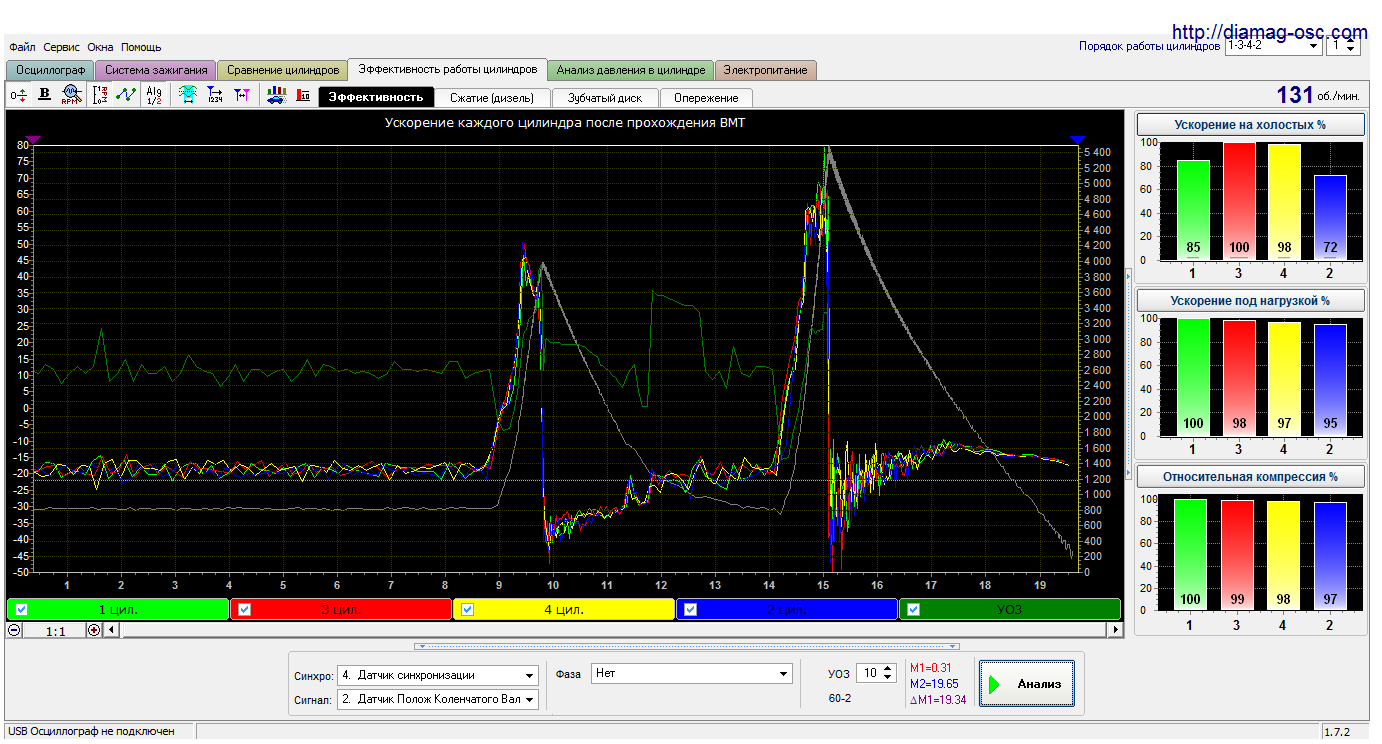Switch to Анализ давления в цилиндре tab
The width and height of the screenshot is (1382, 744).
click(631, 70)
